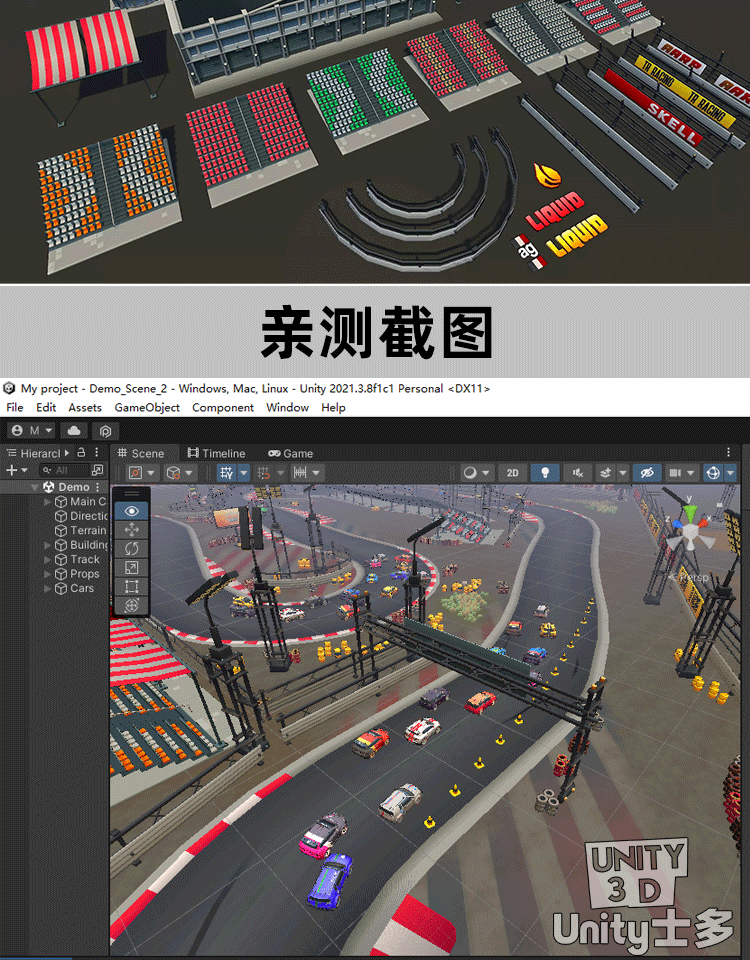This screenshot has width=750, height=960.
Task: Open the Gizmos dropdown arrow
Action: coord(731,473)
